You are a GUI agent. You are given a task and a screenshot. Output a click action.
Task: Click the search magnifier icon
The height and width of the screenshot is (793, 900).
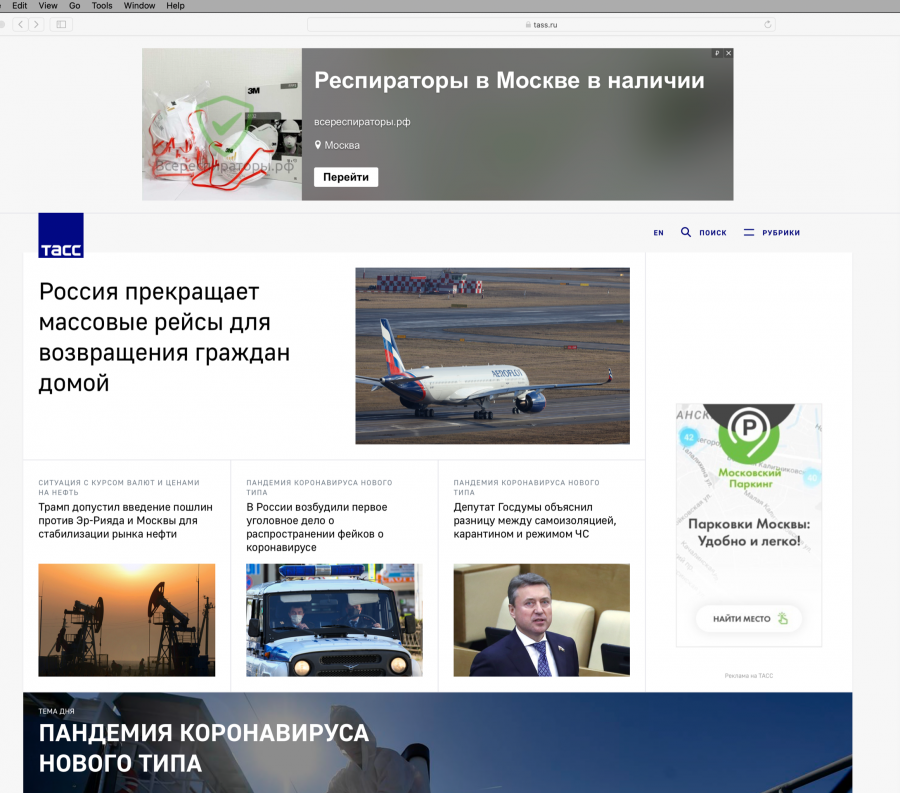click(686, 232)
